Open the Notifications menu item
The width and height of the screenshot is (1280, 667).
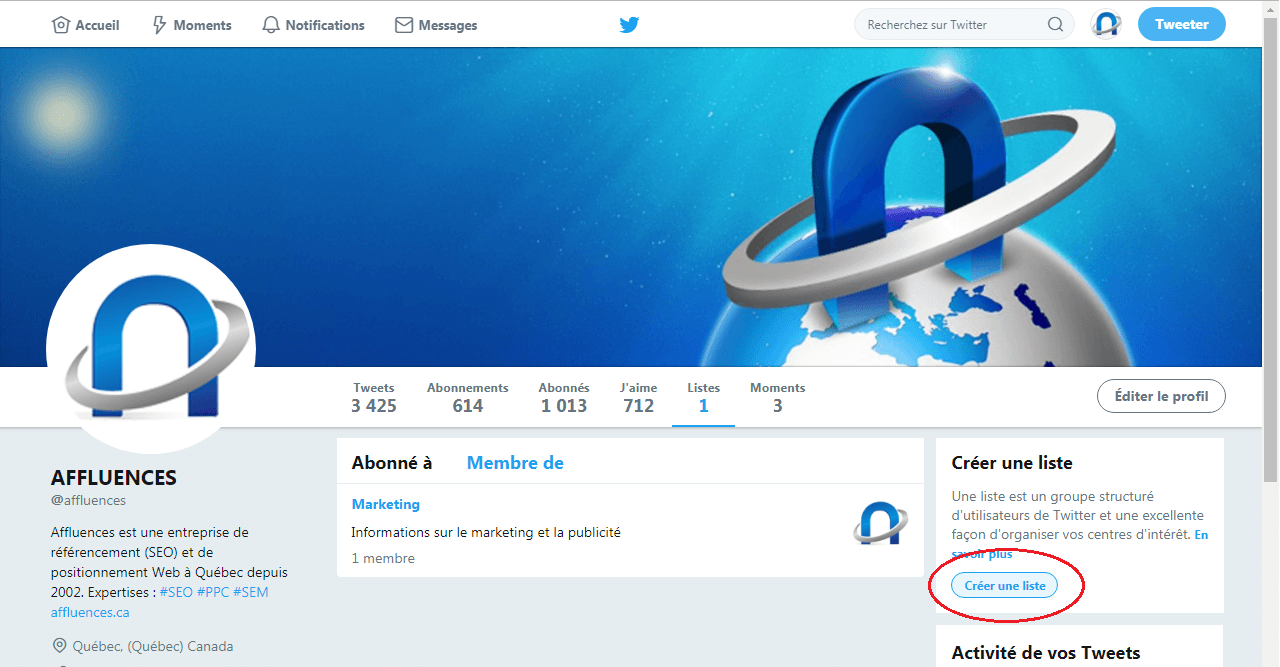pos(313,25)
